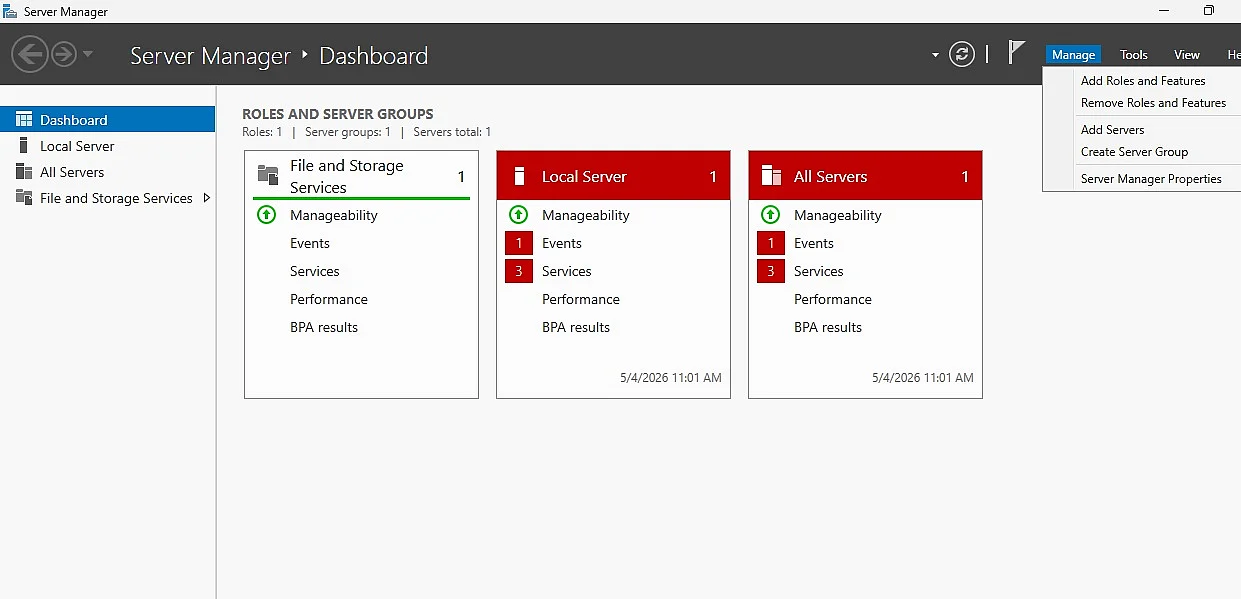Viewport: 1241px width, 599px height.
Task: Open Manageability in Local Server tile
Action: [586, 215]
